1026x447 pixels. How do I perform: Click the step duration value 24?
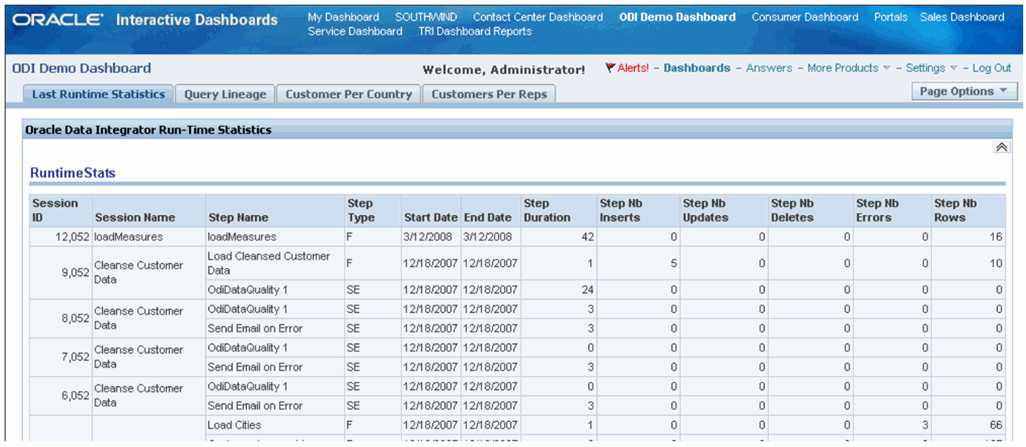pyautogui.click(x=588, y=289)
